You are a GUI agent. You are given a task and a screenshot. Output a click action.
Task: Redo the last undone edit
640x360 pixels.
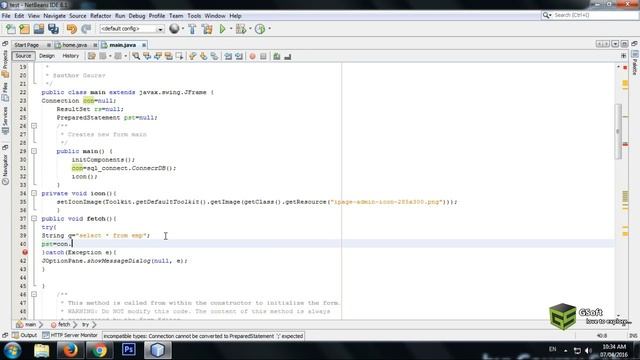coord(86,29)
